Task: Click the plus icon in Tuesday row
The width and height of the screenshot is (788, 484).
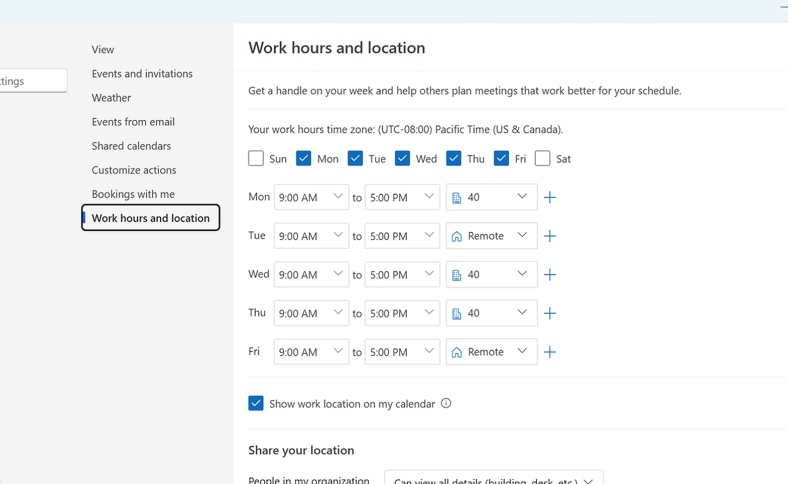Action: point(550,236)
